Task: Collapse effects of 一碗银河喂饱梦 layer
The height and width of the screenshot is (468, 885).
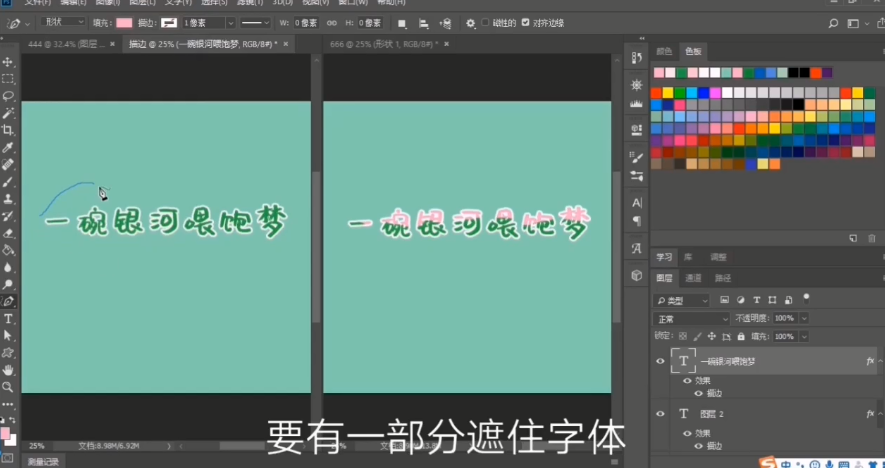Action: point(880,361)
